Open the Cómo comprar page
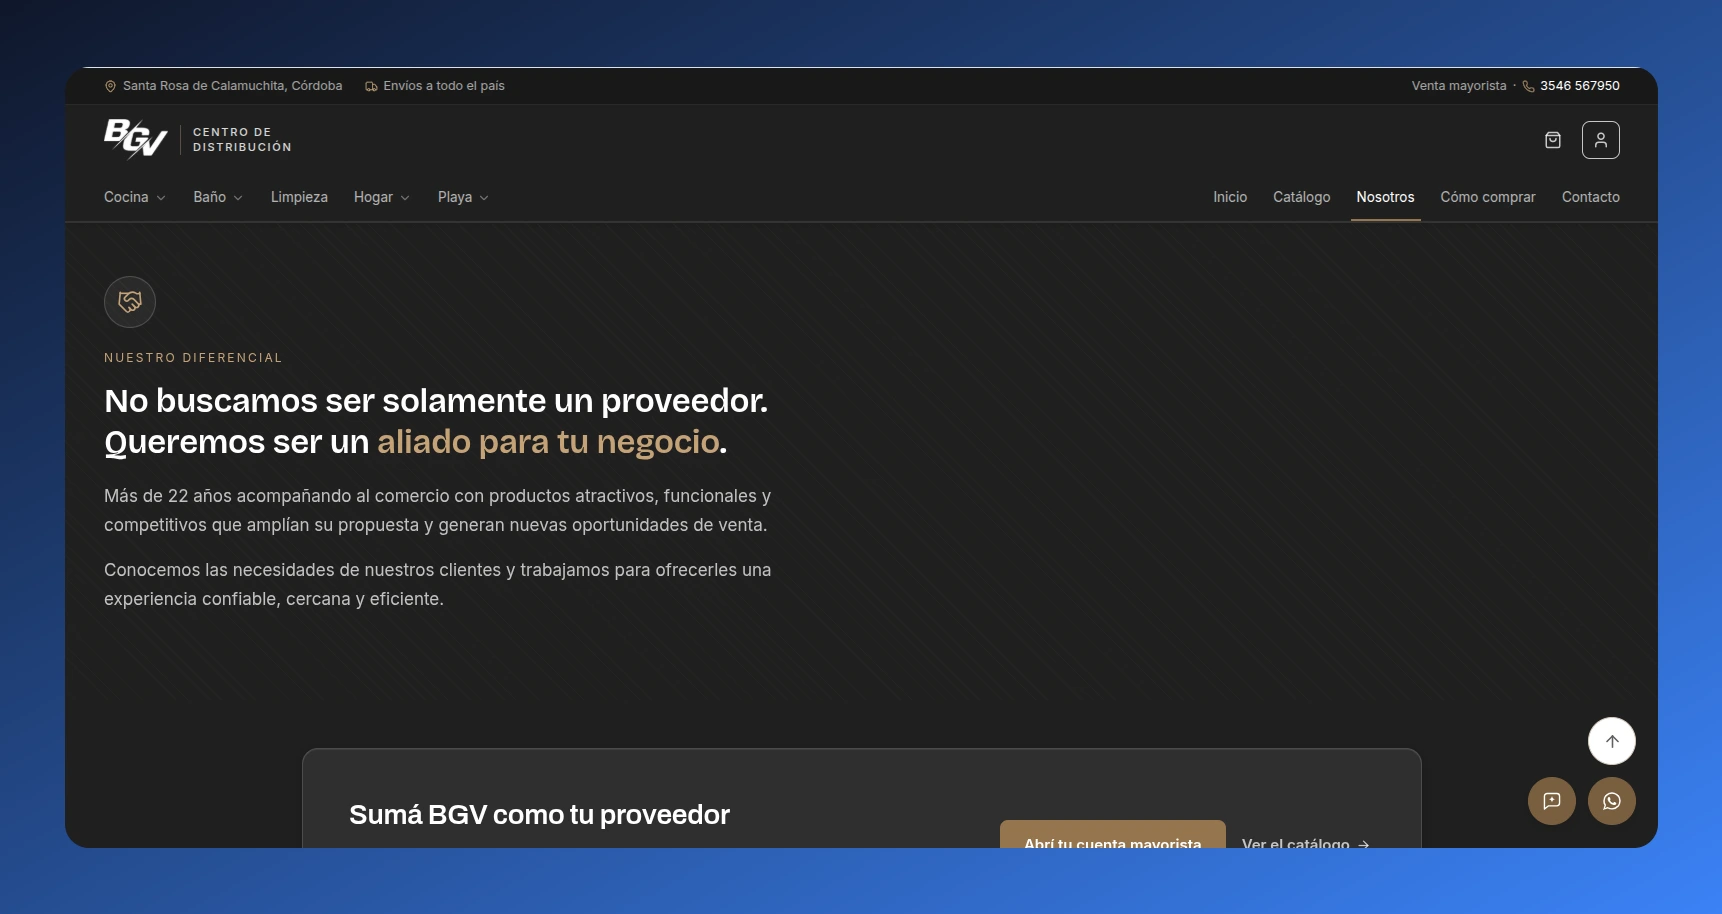 (x=1488, y=197)
